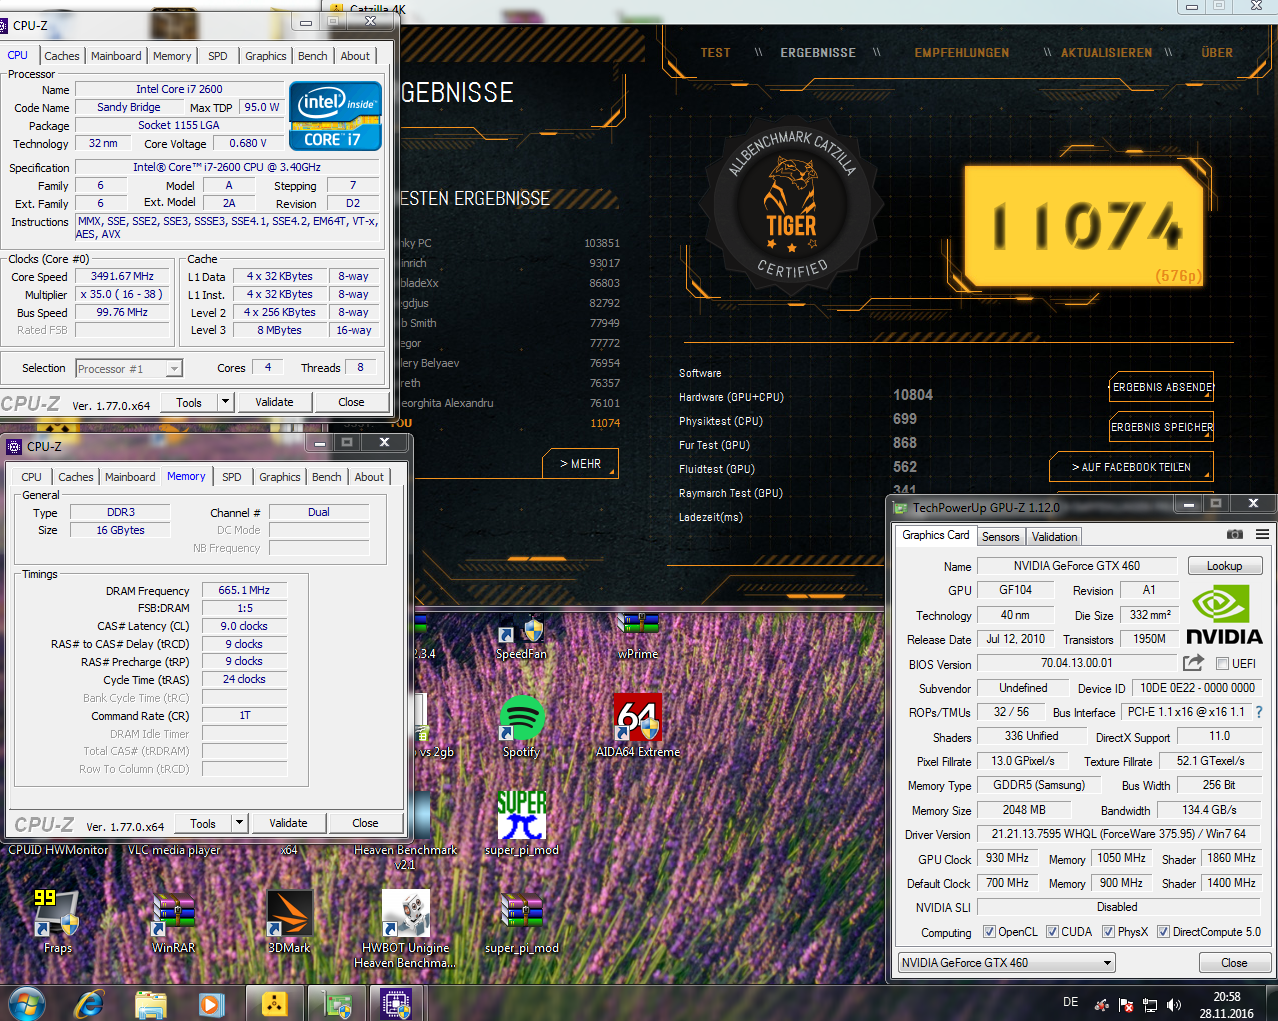Open Mainboard tab in CPU-Z processor window
This screenshot has width=1278, height=1021.
[x=116, y=56]
